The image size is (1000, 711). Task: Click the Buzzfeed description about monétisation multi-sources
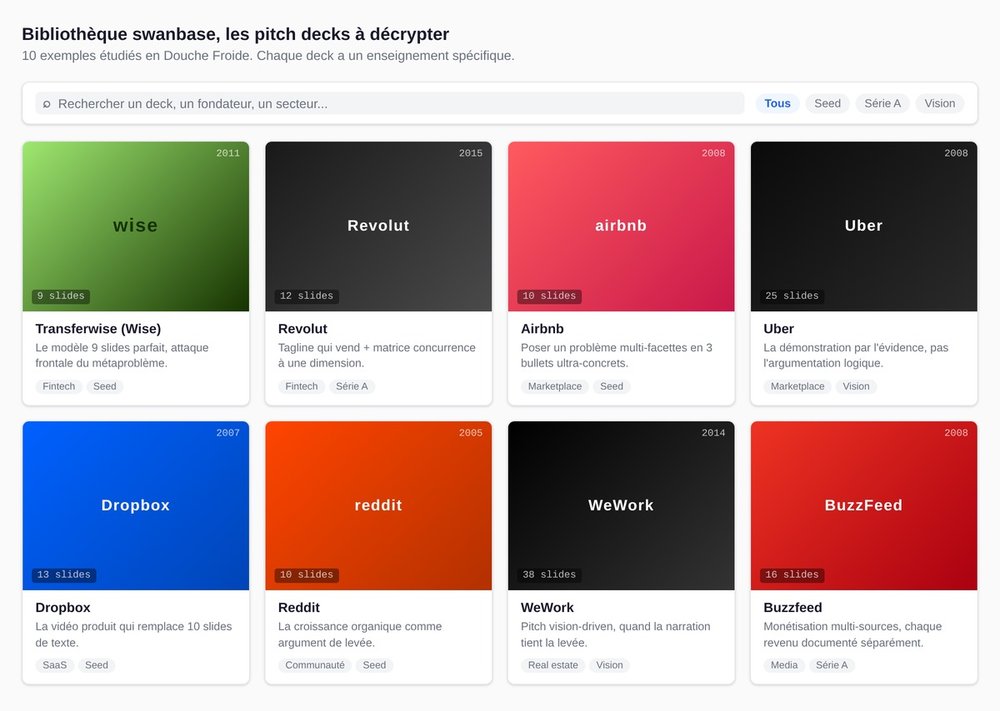point(853,634)
